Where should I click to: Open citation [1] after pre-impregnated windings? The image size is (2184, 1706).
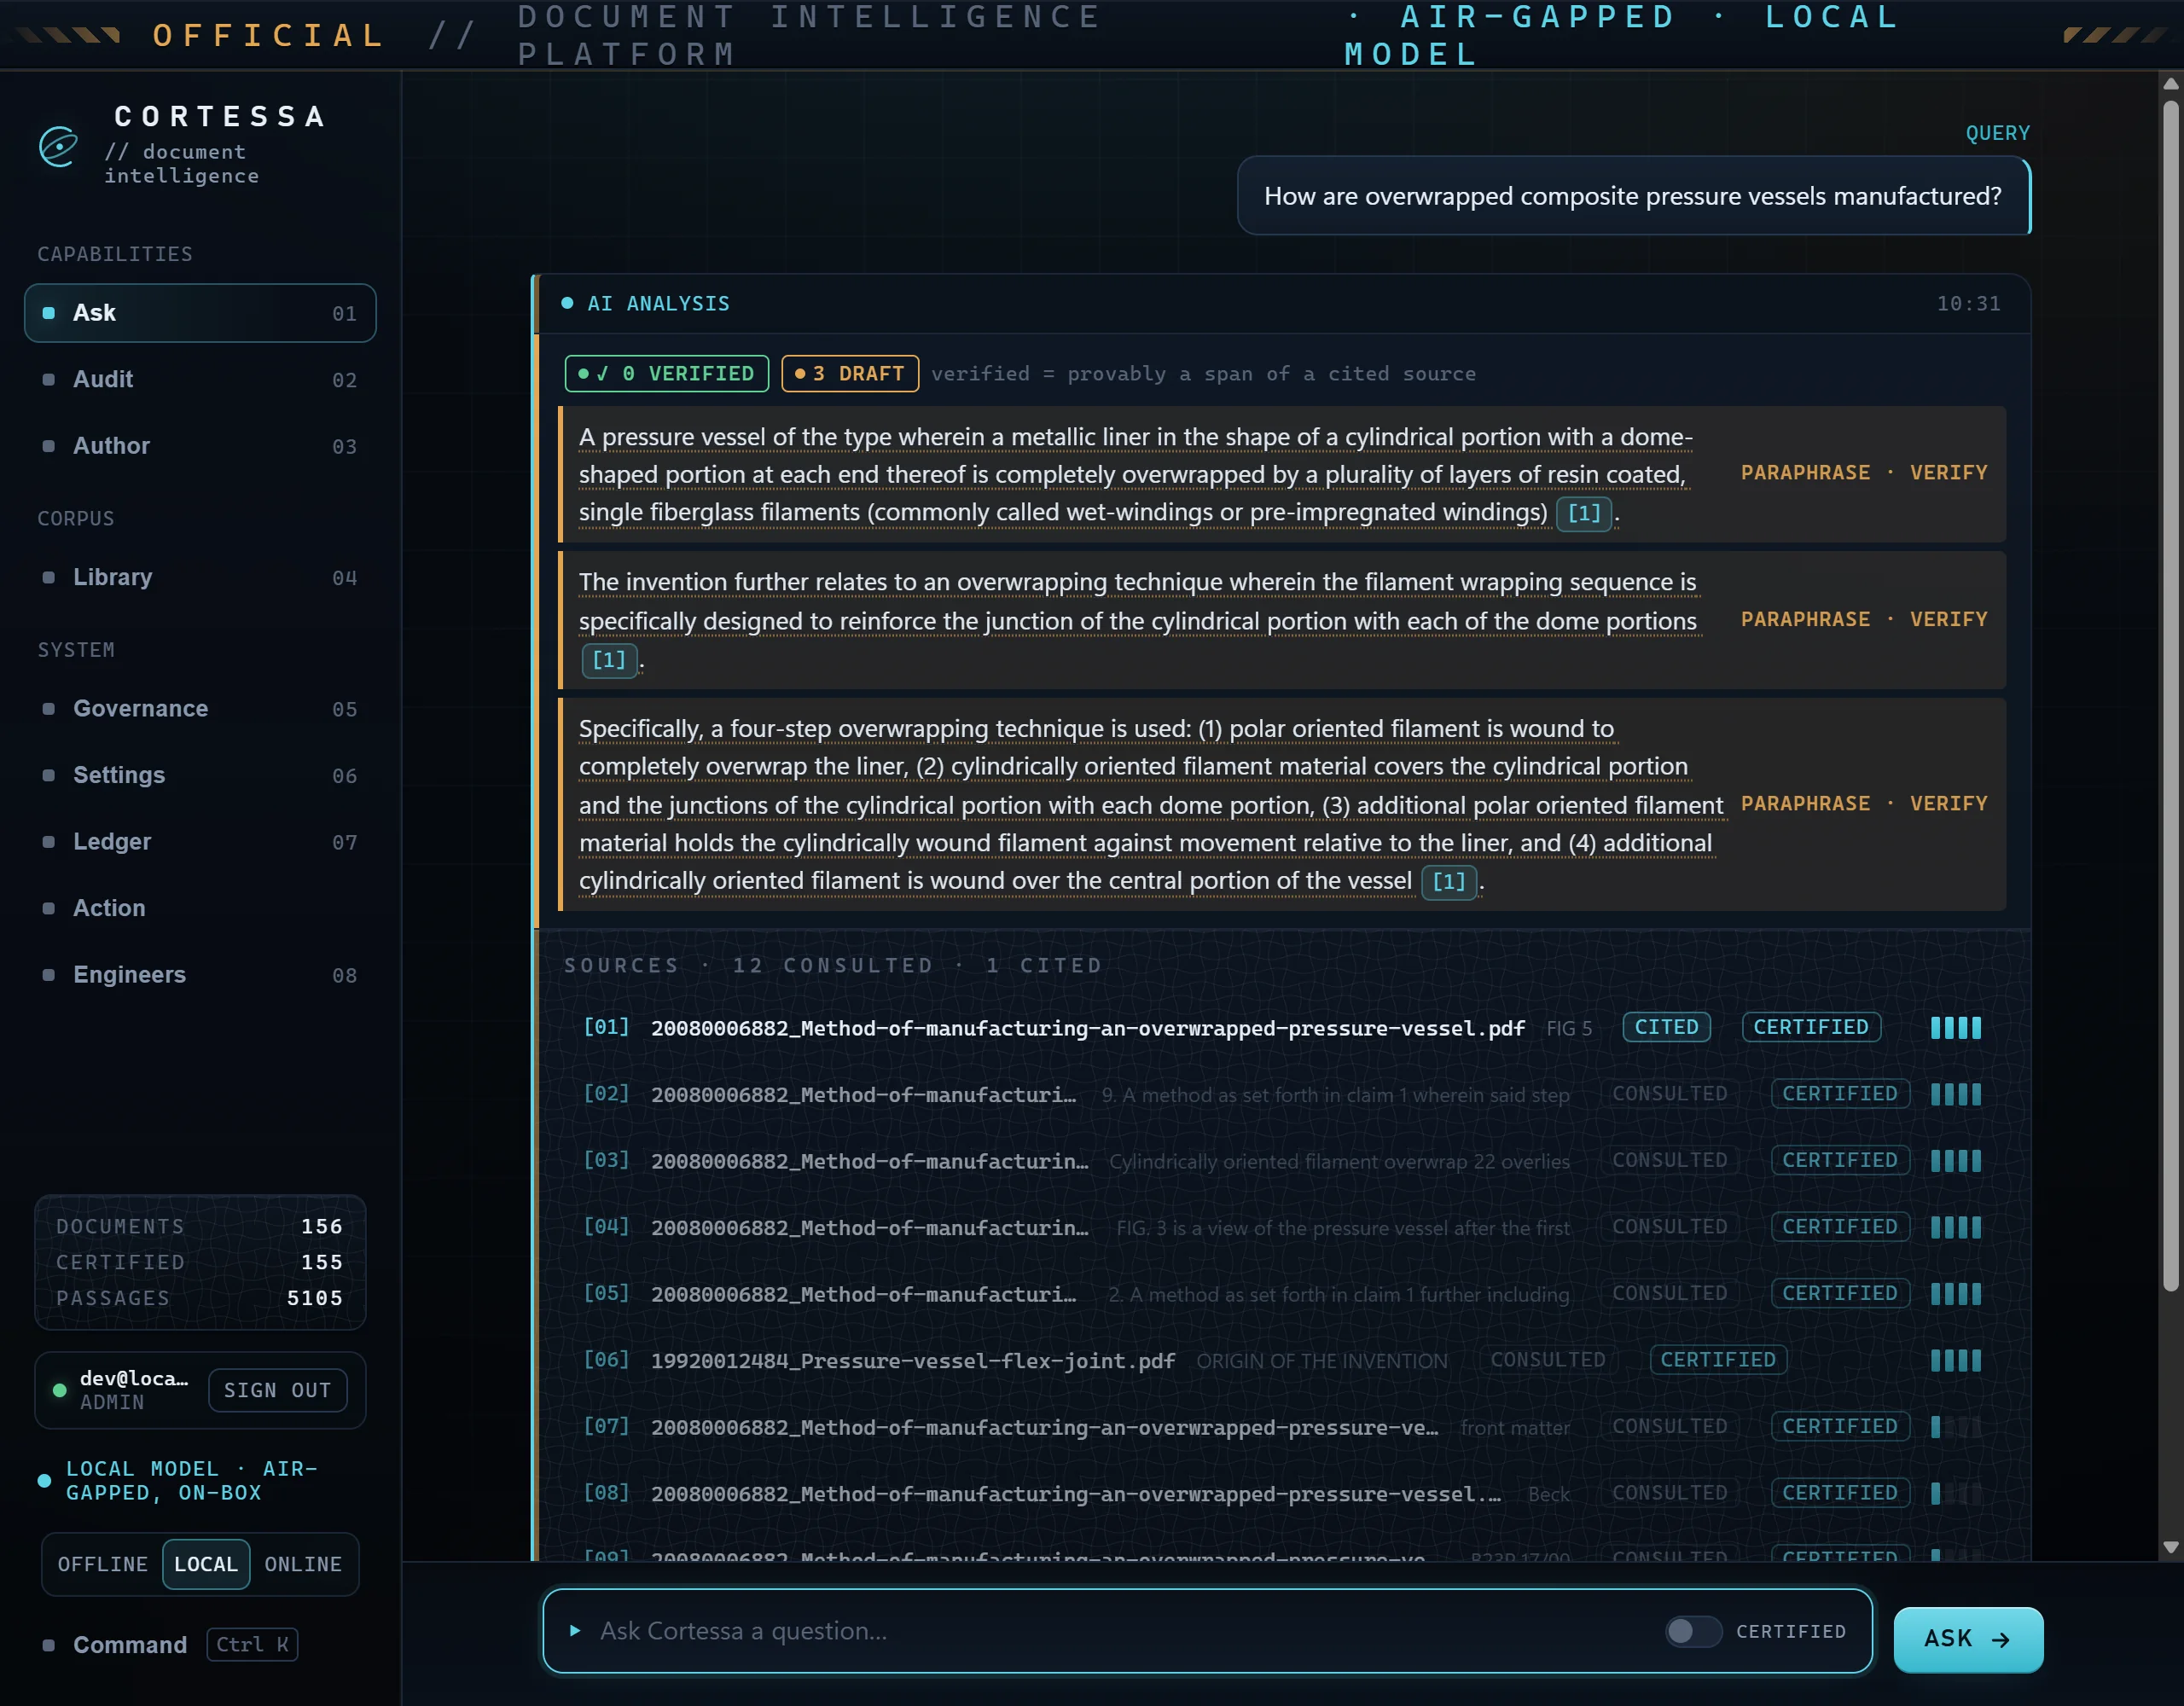pyautogui.click(x=1584, y=514)
